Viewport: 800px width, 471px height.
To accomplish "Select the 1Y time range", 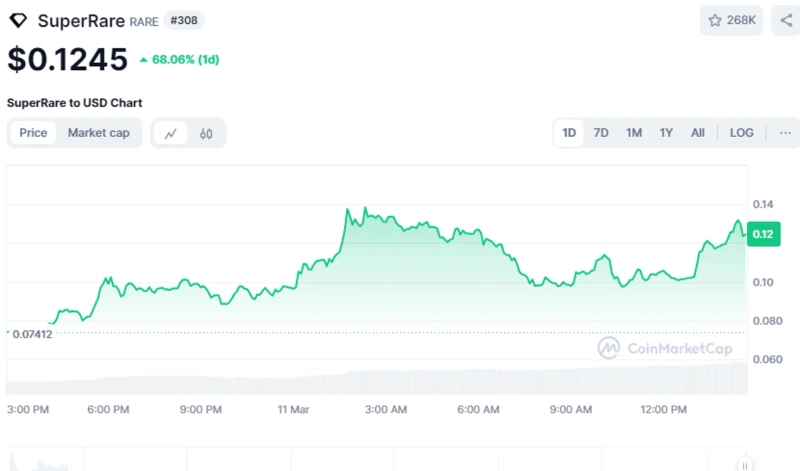I will click(665, 133).
